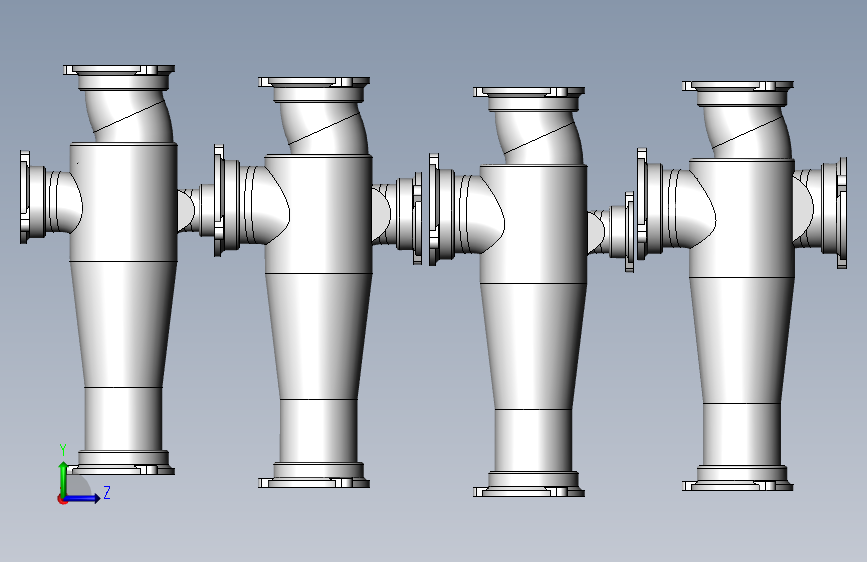Pick the left side flange of the leftmost fitting
Image resolution: width=867 pixels, height=562 pixels.
tap(25, 196)
